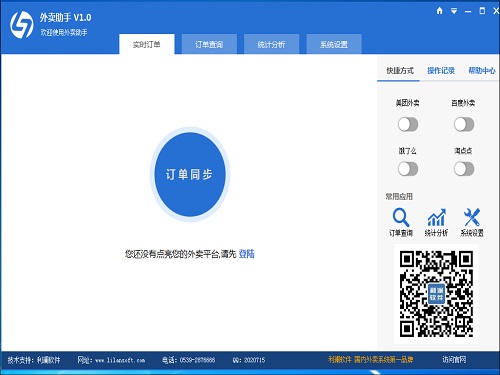Screen dimensions: 500x375
Task: Click the 外卖助手 V1.0 title text
Action: point(65,17)
